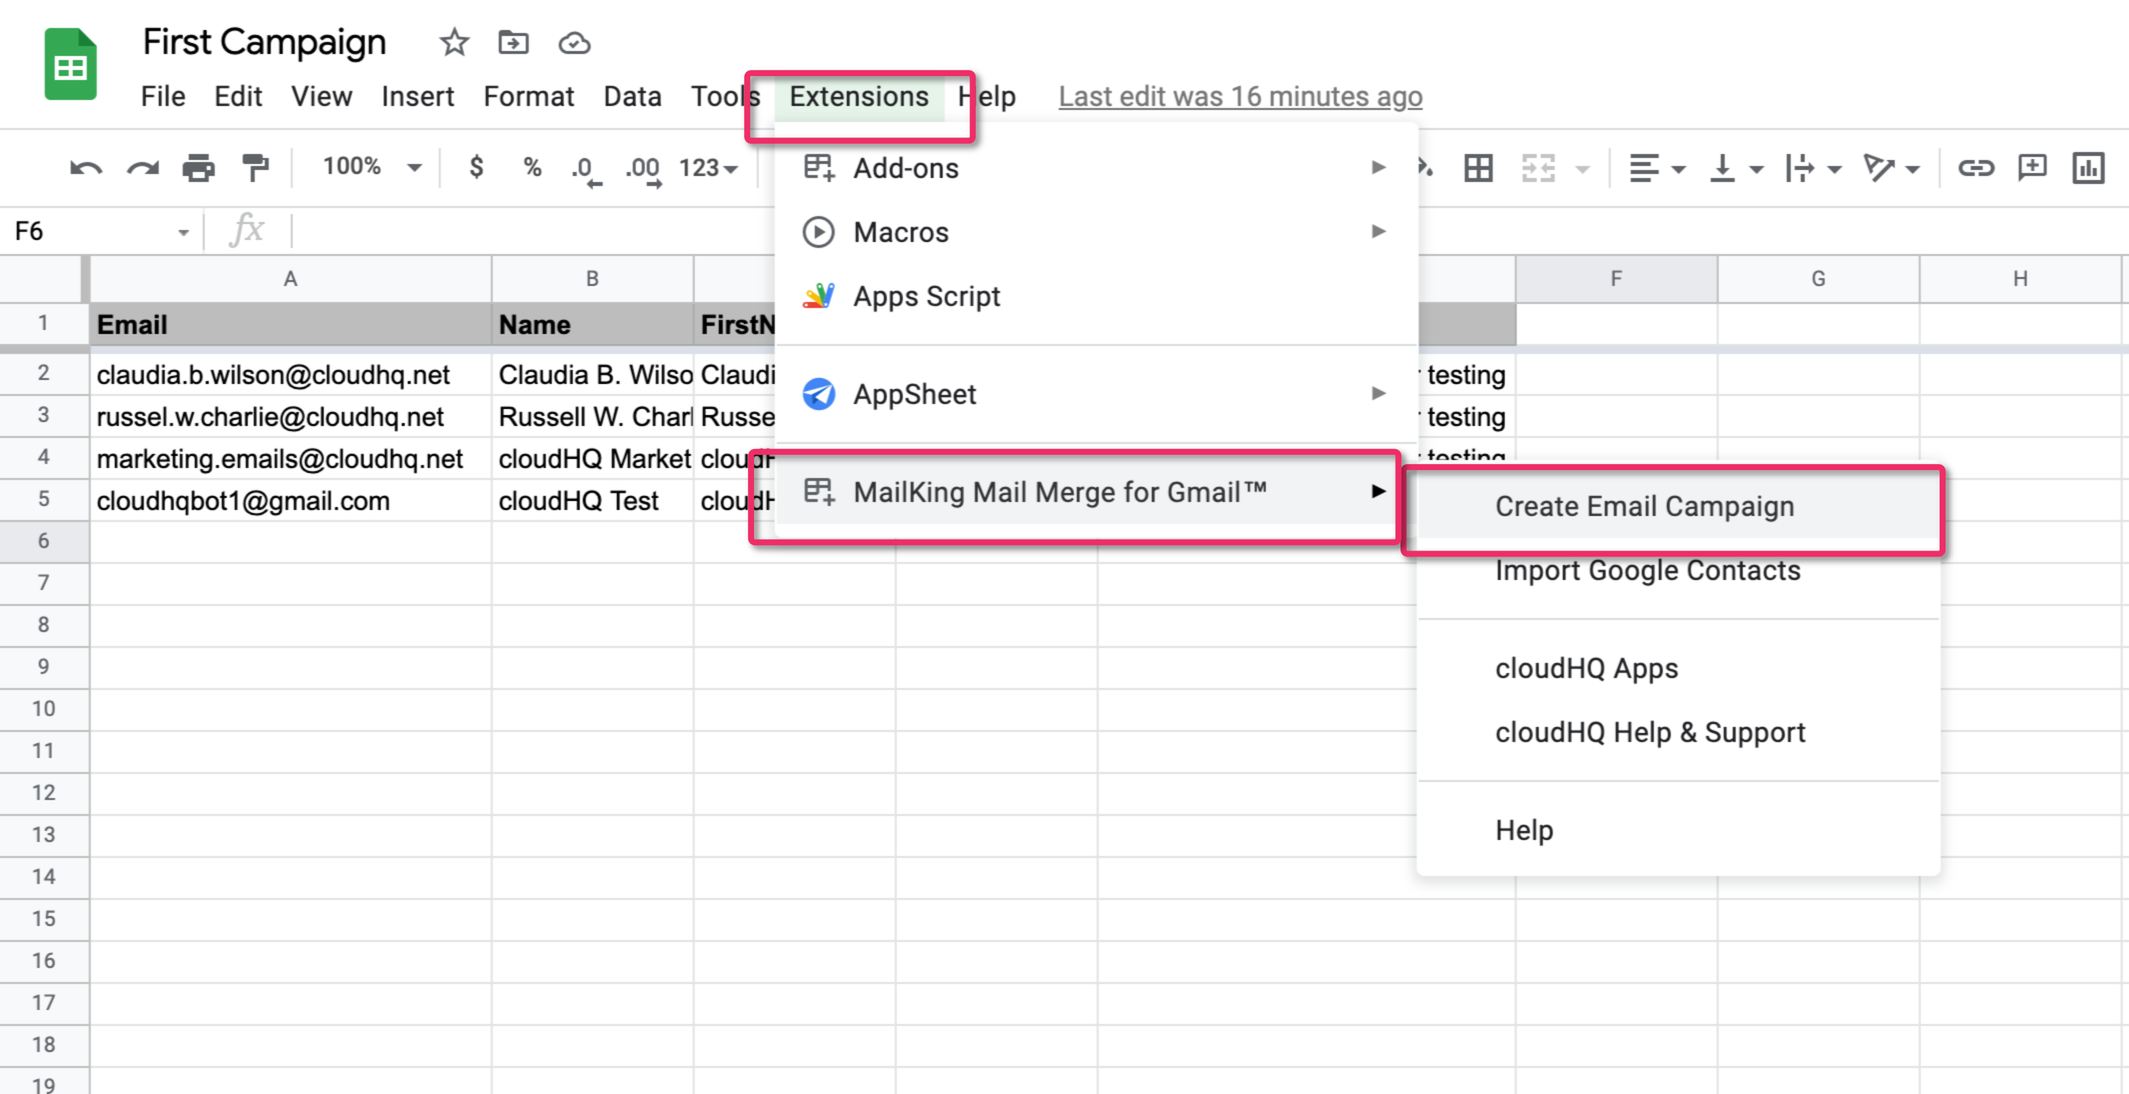
Task: Expand the Add-ons submenu
Action: pyautogui.click(x=1096, y=168)
